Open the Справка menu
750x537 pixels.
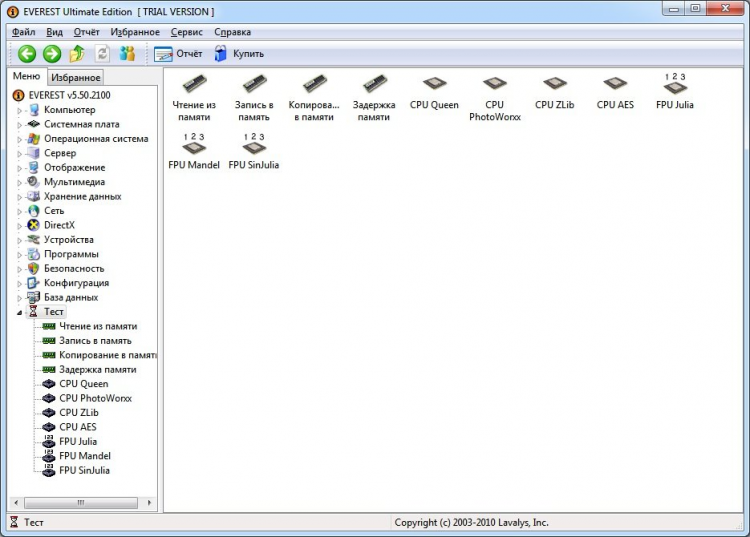232,32
